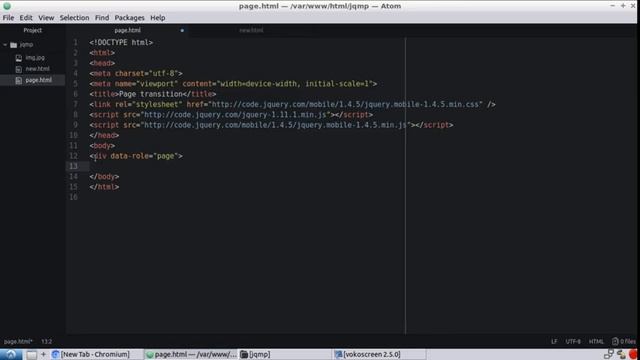Image resolution: width=640 pixels, height=360 pixels.
Task: Click the Atom window icon in title bar
Action: pos(7,6)
